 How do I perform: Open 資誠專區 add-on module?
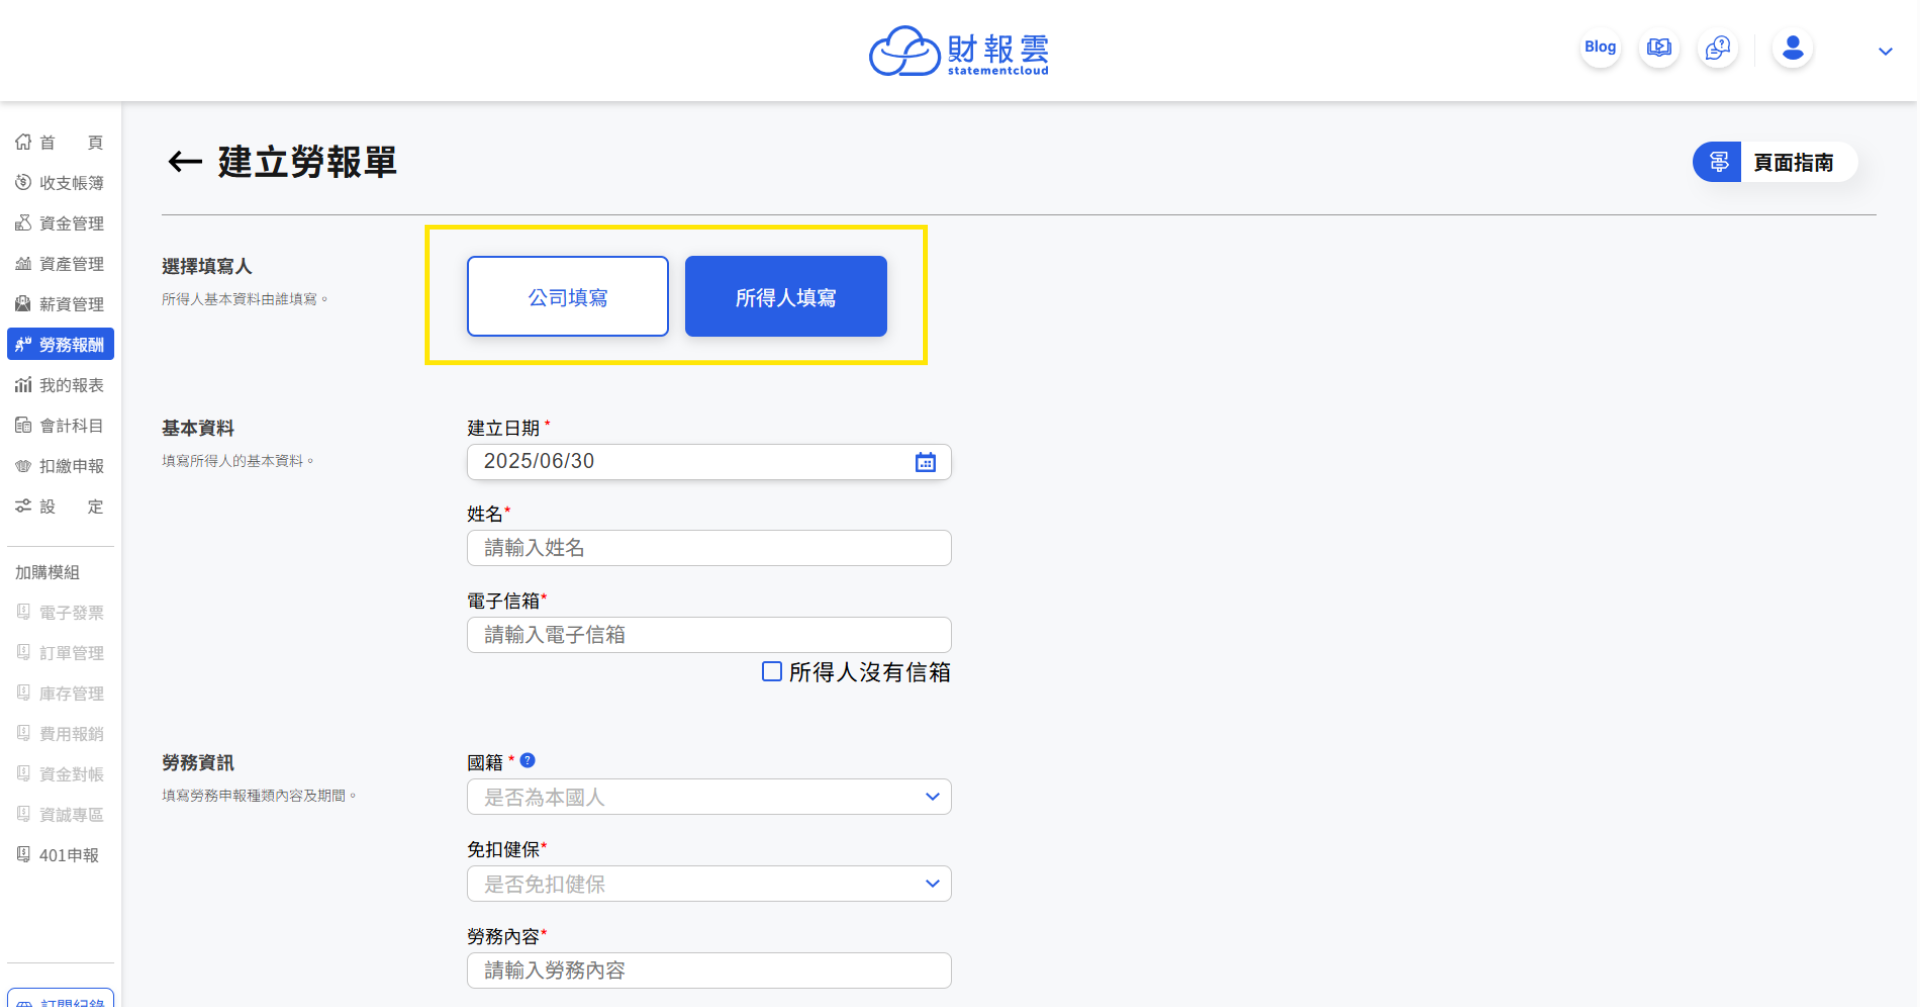[x=60, y=814]
